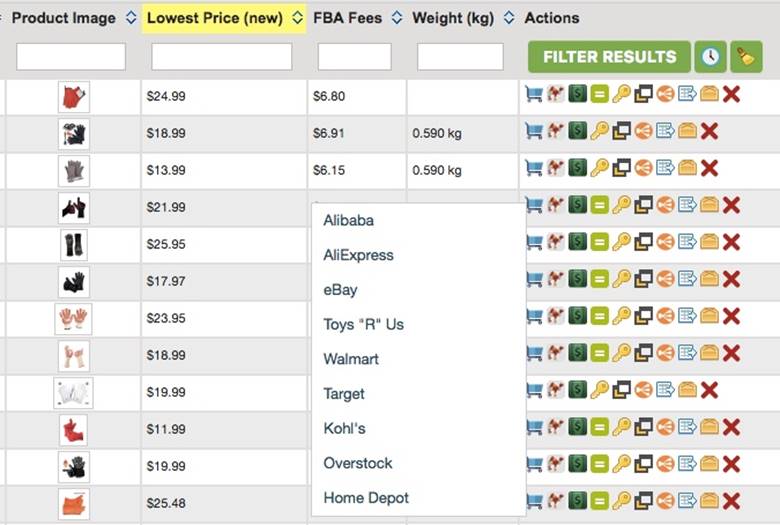Click the green equals icon in $17.97 row
This screenshot has height=525, width=780.
tap(599, 279)
